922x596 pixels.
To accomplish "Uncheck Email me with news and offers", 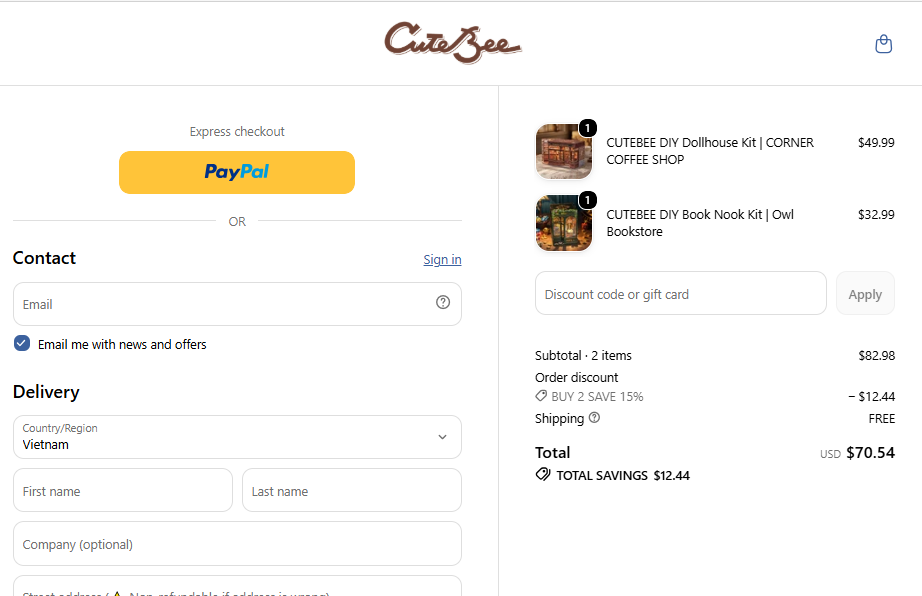I will [x=22, y=343].
